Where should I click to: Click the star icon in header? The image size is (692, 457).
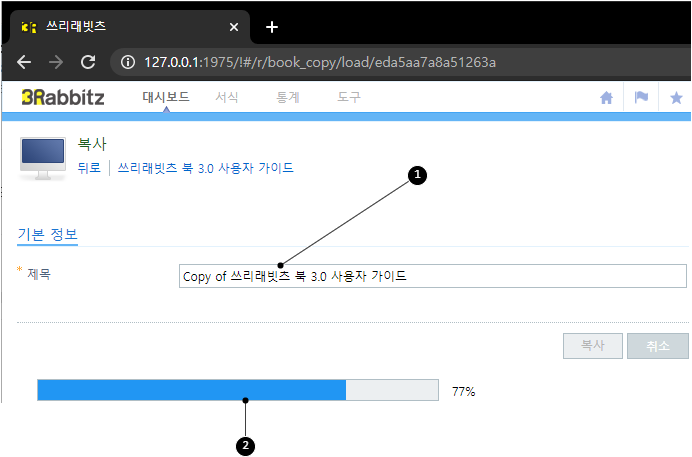pos(676,97)
